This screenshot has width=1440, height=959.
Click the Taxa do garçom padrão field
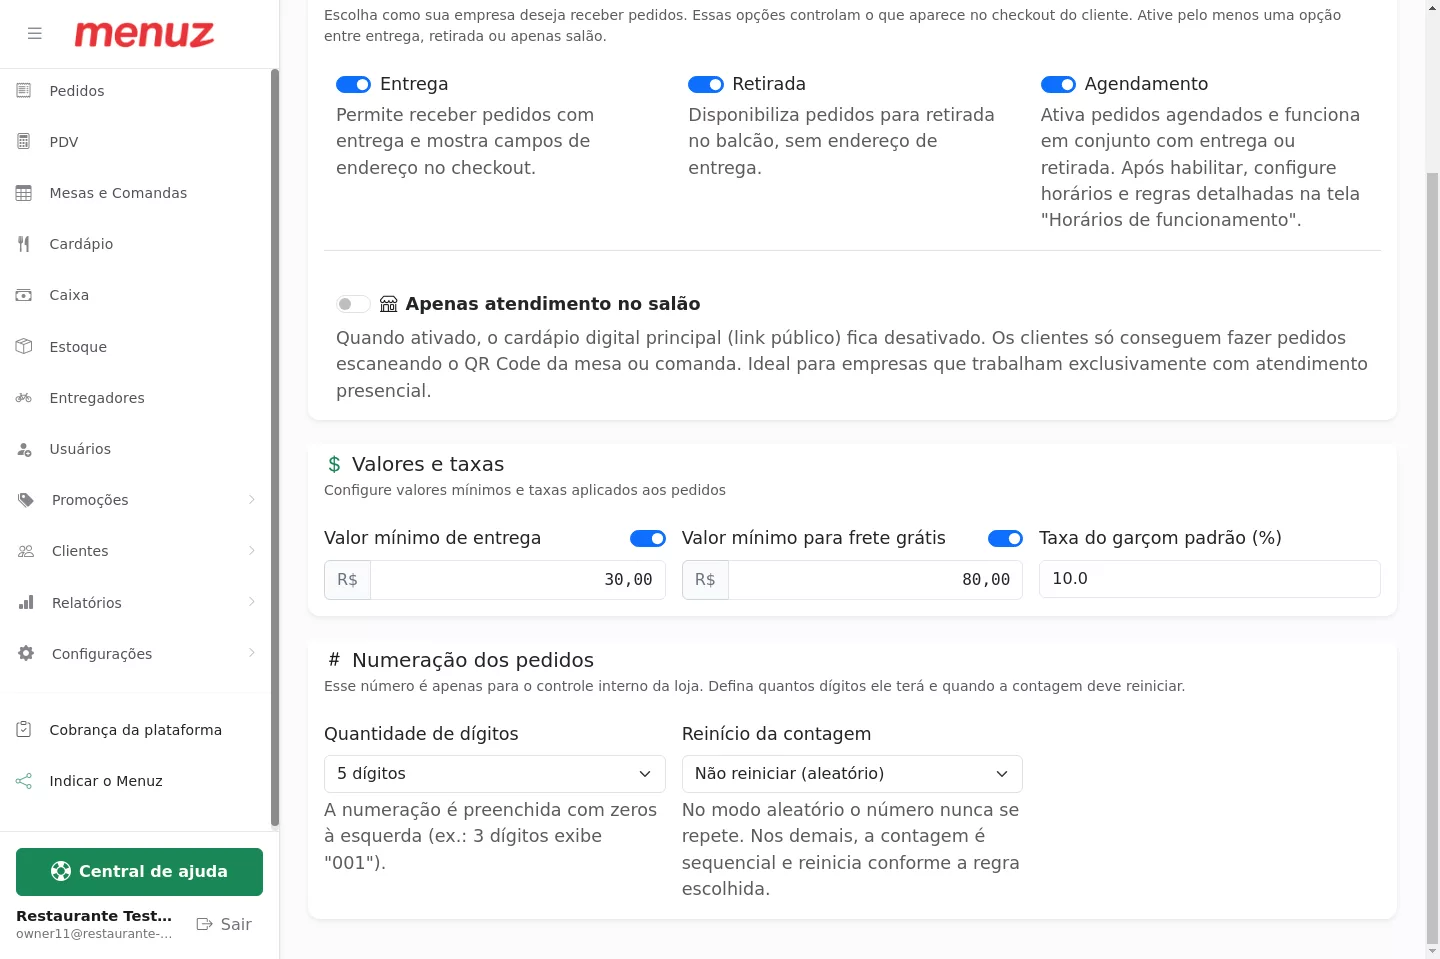point(1210,579)
